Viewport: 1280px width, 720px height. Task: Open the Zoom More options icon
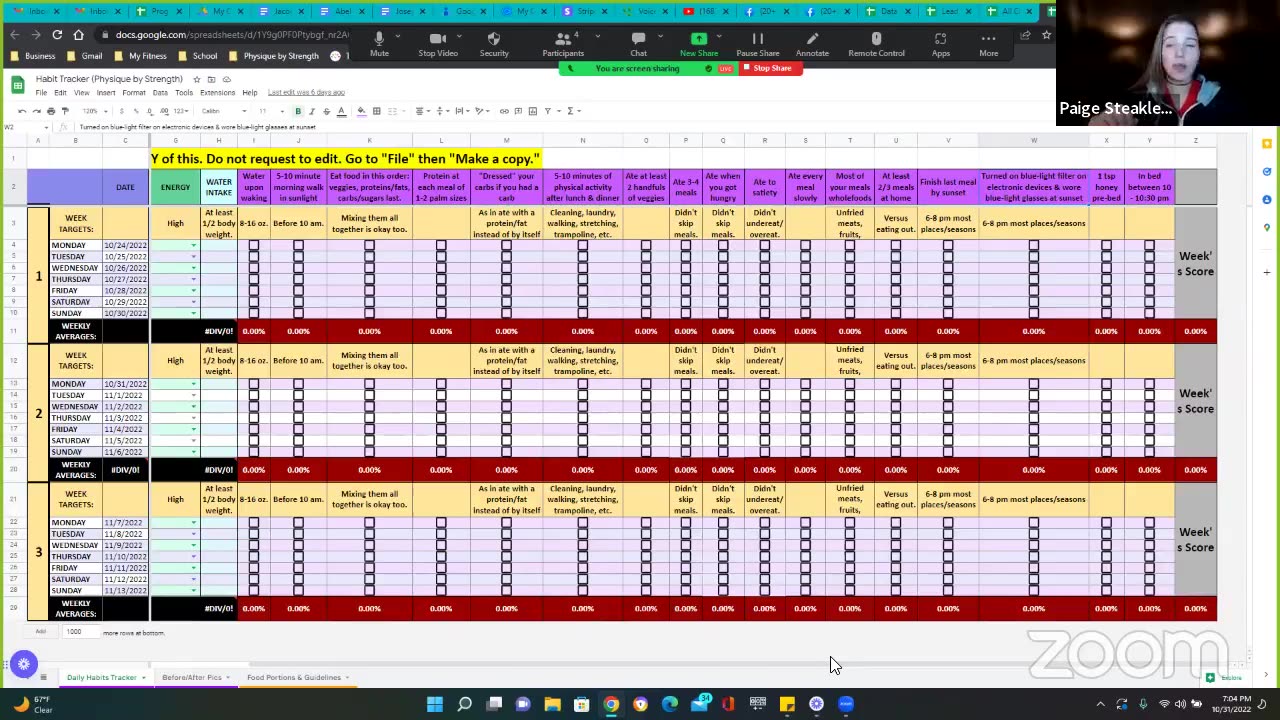pyautogui.click(x=988, y=38)
